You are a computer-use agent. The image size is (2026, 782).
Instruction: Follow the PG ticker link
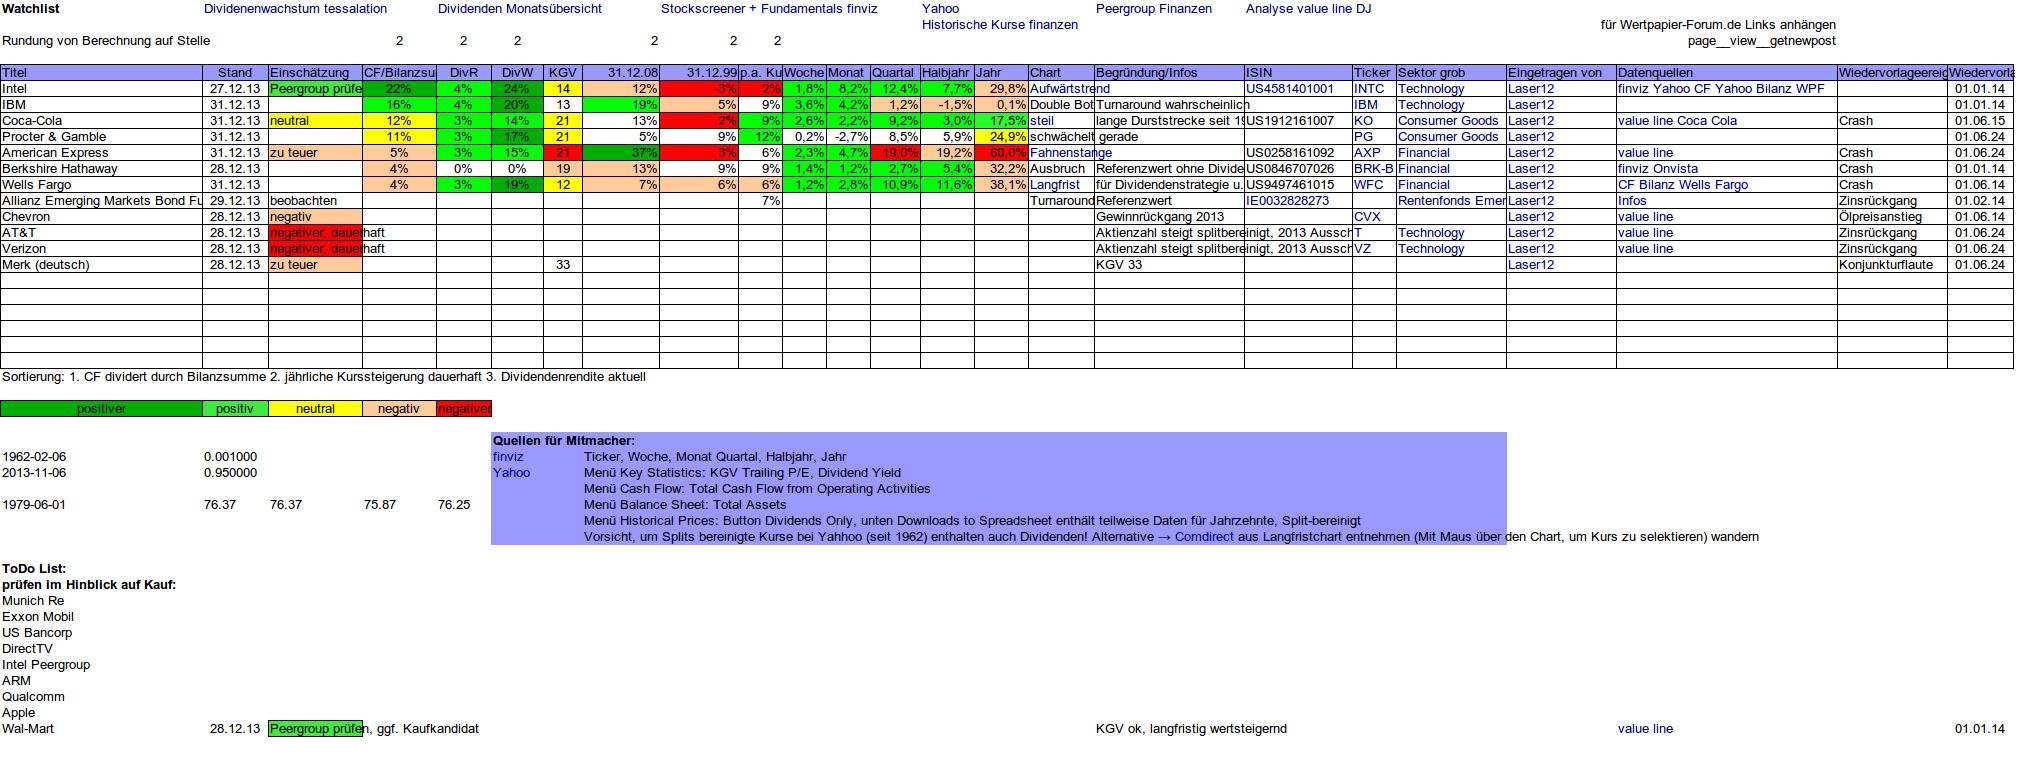click(1363, 137)
